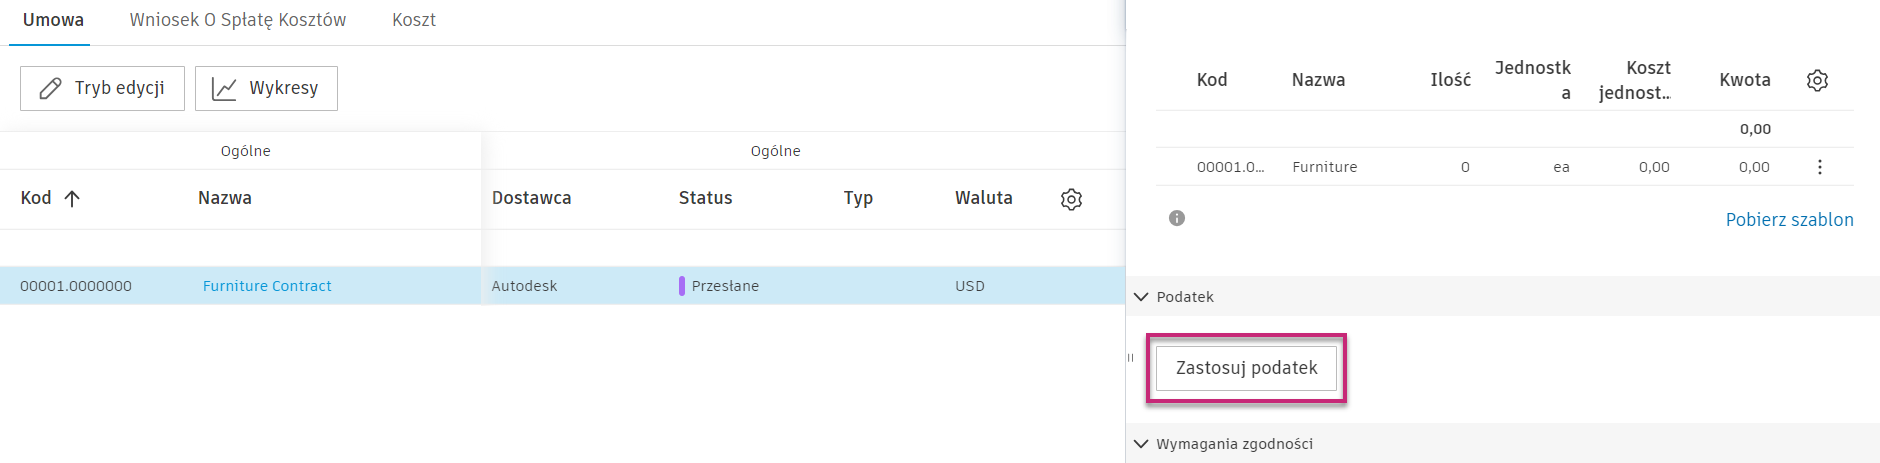Select the 00001.0000000 contract row code
The width and height of the screenshot is (1880, 463).
(76, 286)
